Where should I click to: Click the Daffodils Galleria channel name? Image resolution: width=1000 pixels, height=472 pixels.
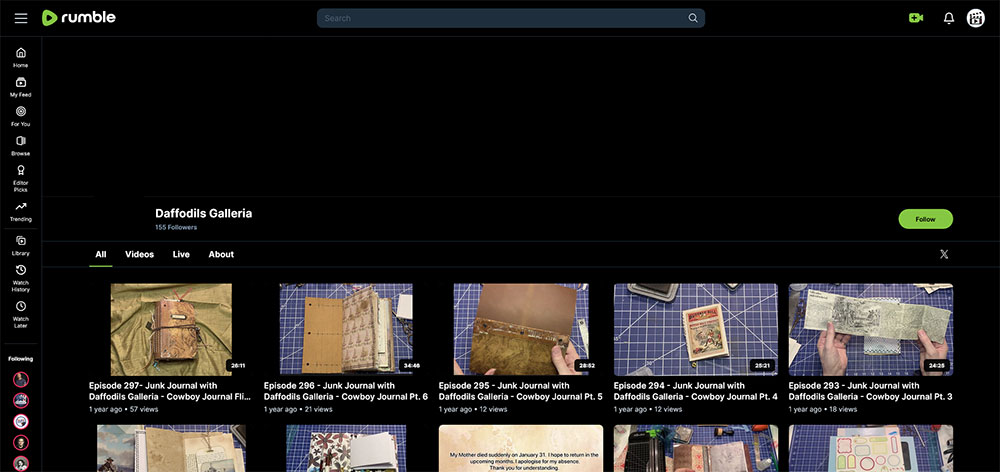pos(203,214)
